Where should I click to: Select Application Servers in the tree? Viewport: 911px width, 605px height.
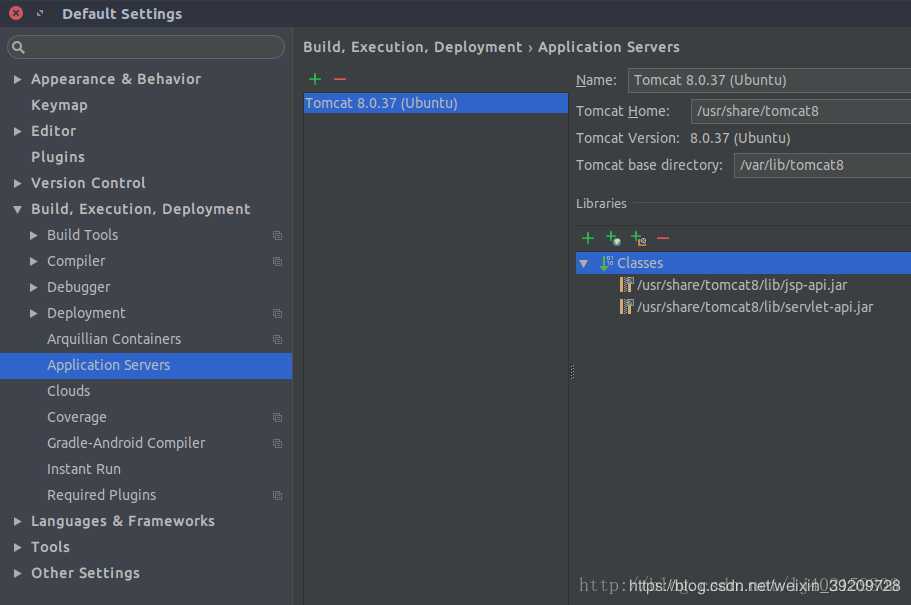[x=146, y=365]
